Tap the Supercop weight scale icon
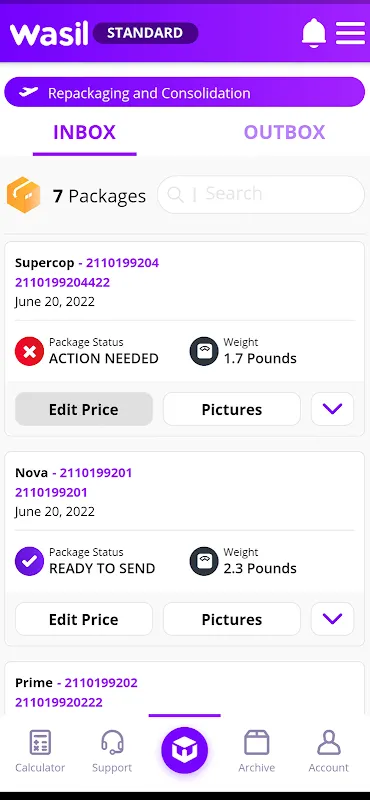Image resolution: width=370 pixels, height=800 pixels. pyautogui.click(x=204, y=352)
